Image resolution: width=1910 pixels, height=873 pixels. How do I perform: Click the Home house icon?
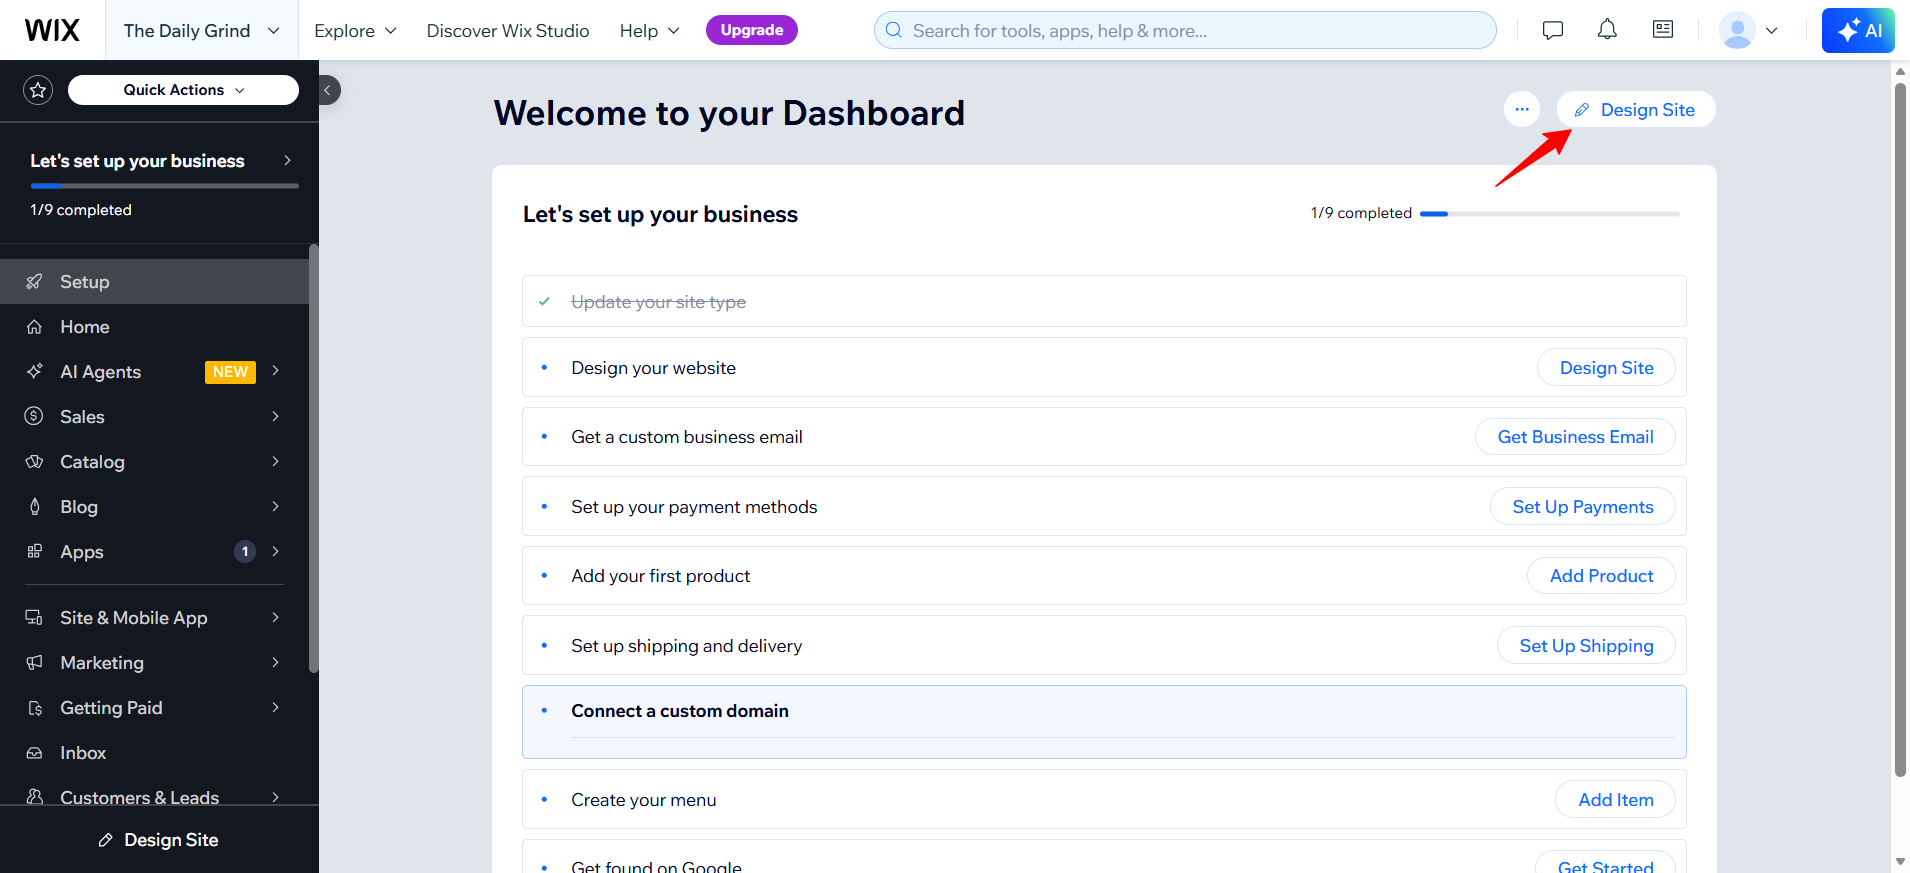coord(34,327)
